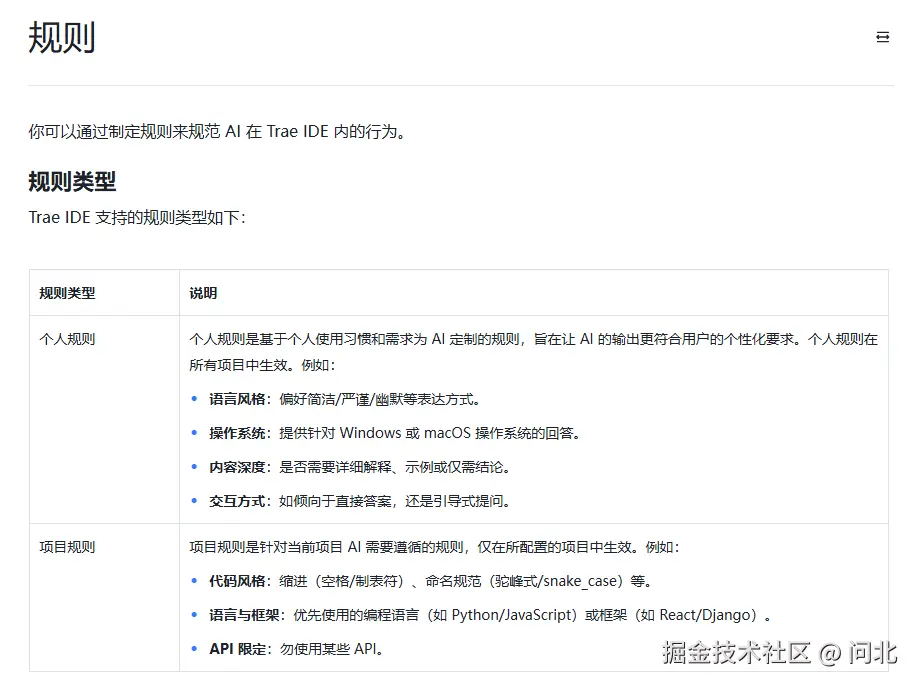Click the bullet before API 限定

[x=193, y=649]
